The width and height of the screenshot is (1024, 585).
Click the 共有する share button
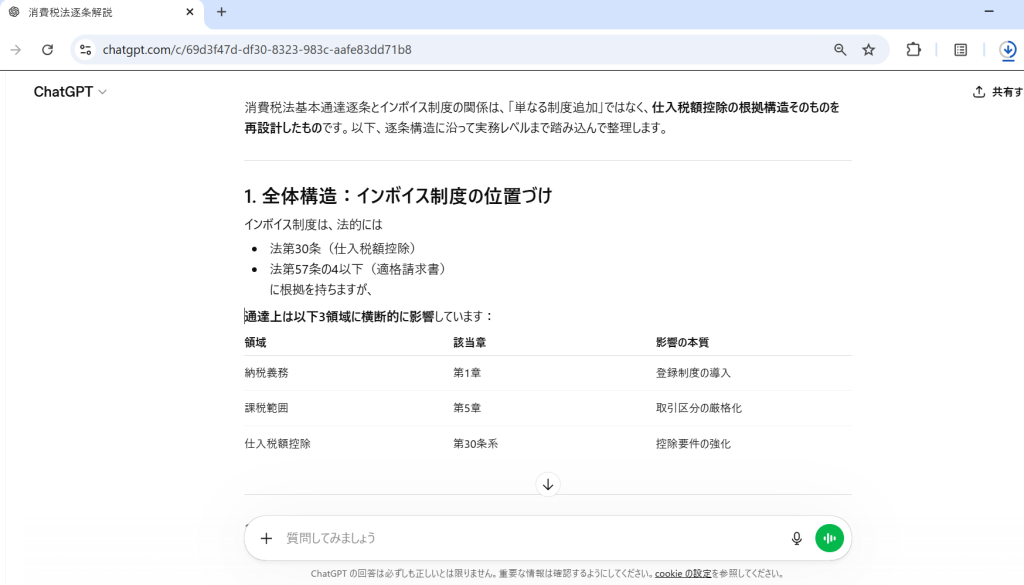pyautogui.click(x=998, y=92)
